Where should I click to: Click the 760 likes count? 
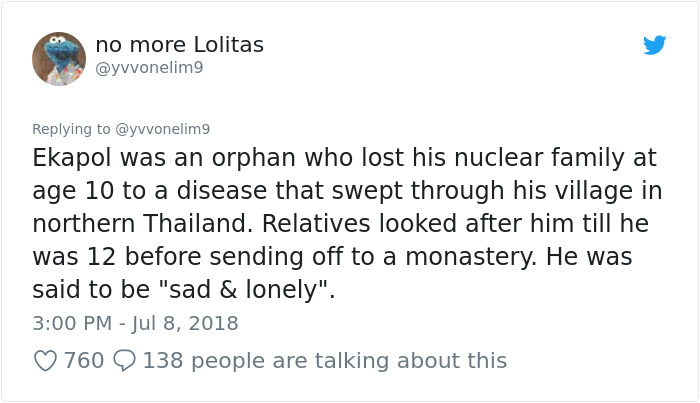pos(84,360)
